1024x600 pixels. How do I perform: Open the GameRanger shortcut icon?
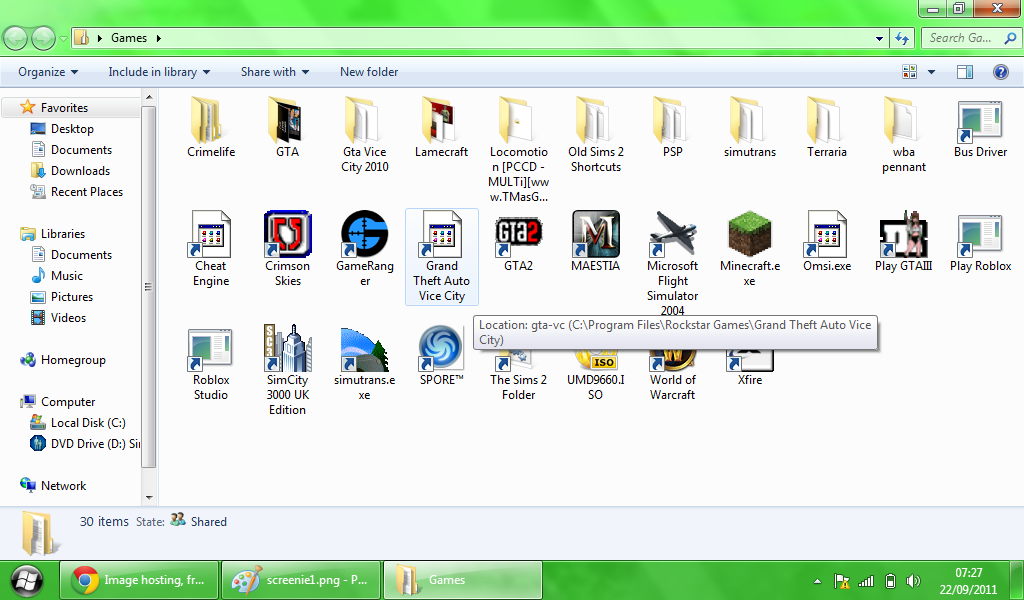(x=364, y=235)
